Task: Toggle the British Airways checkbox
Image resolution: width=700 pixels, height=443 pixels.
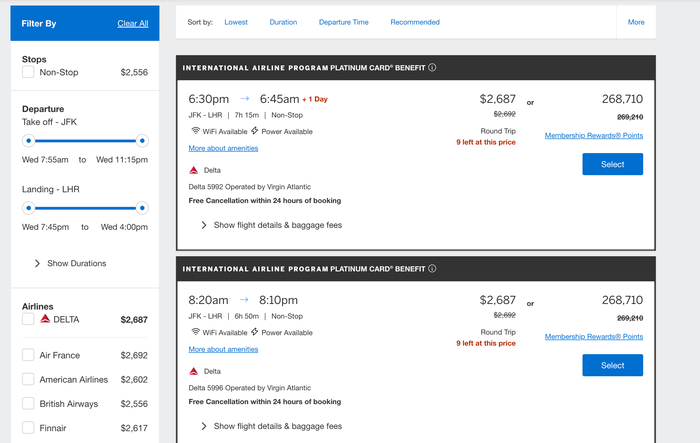Action: click(28, 403)
